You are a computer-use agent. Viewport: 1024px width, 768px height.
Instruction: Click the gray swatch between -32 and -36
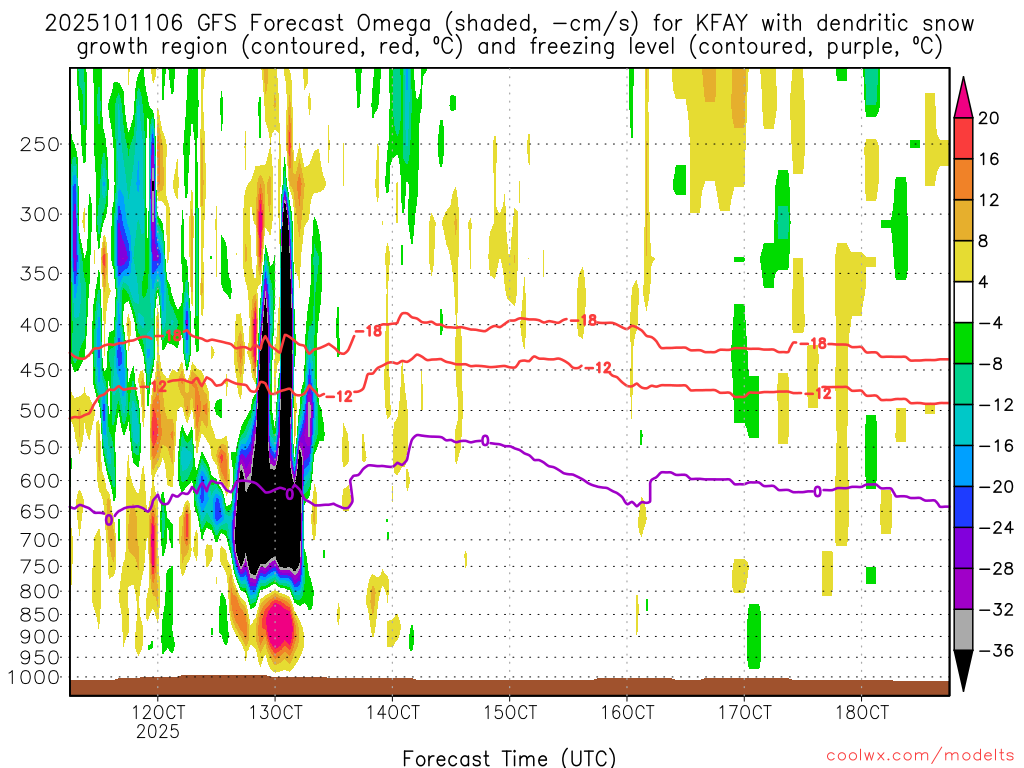click(x=963, y=630)
